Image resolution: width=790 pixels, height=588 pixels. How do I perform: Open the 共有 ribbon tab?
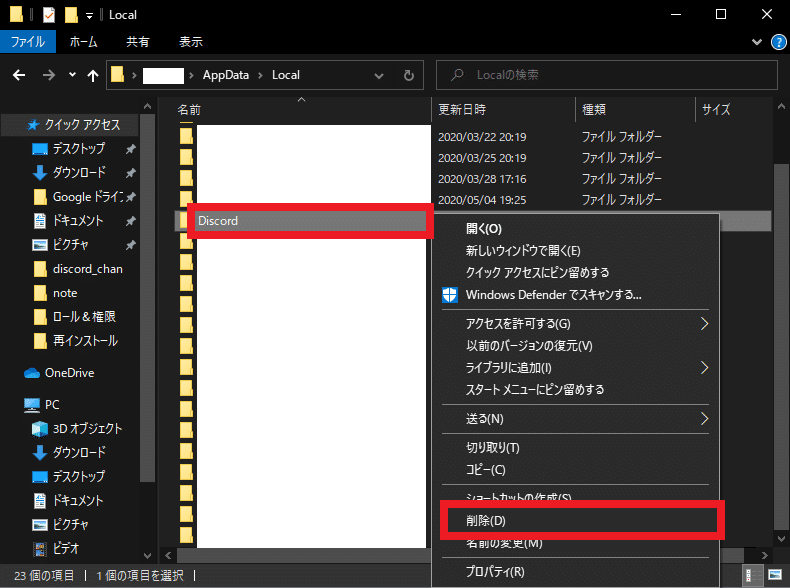click(138, 42)
